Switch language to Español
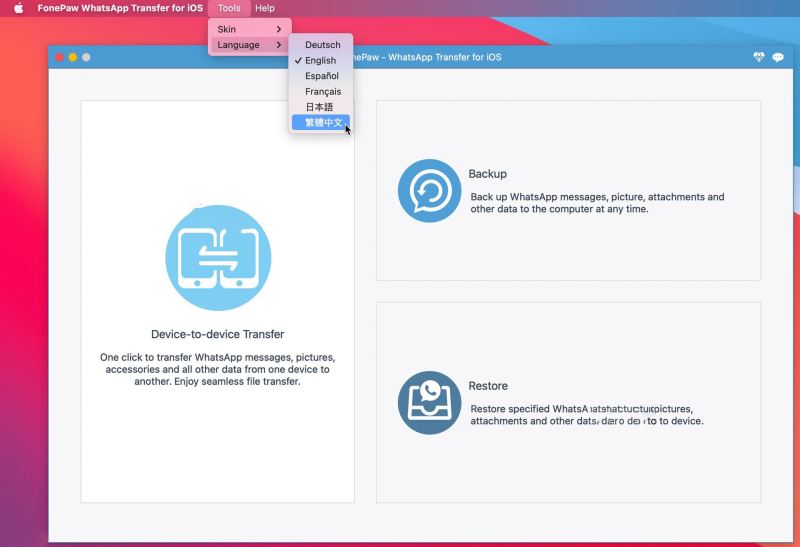This screenshot has width=800, height=547. point(321,76)
